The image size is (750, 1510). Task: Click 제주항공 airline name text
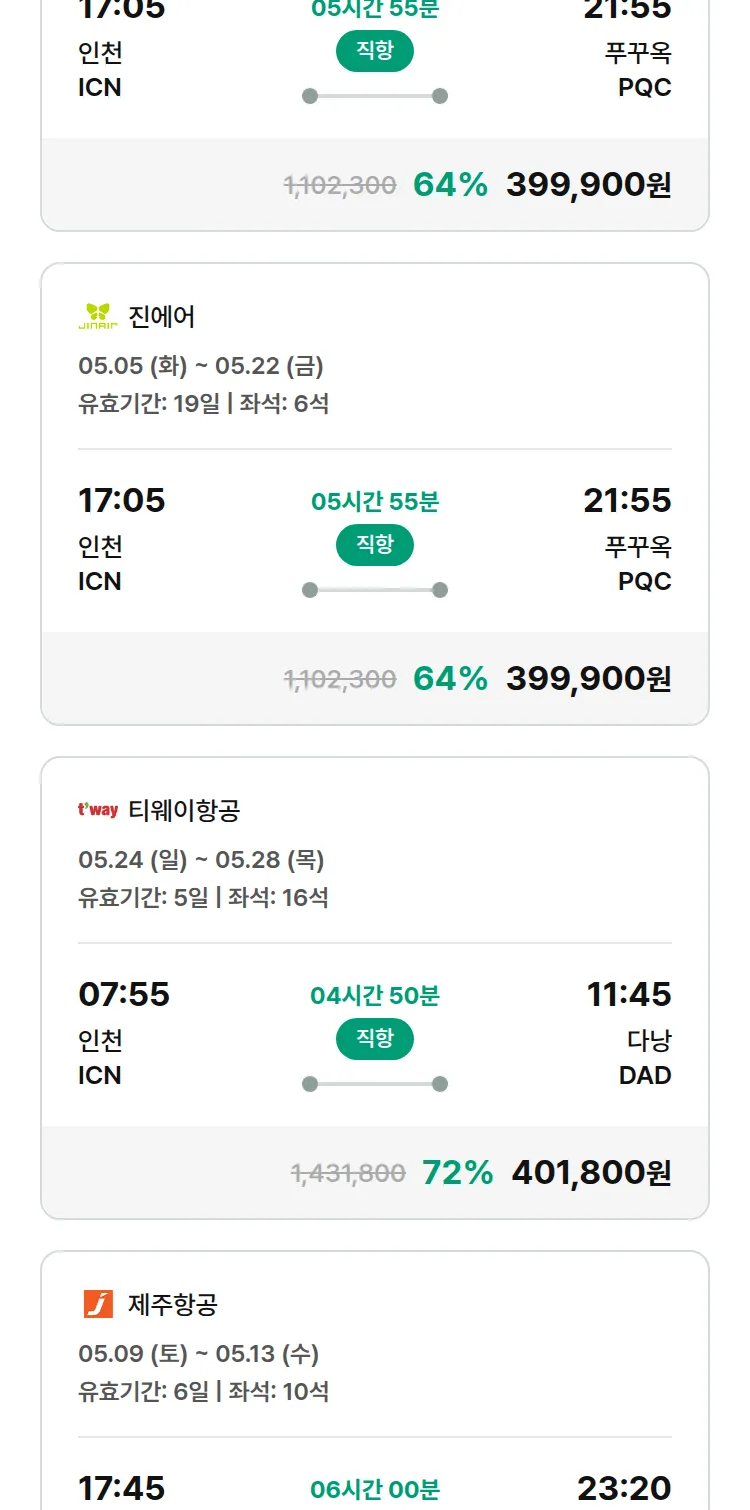coord(173,1304)
